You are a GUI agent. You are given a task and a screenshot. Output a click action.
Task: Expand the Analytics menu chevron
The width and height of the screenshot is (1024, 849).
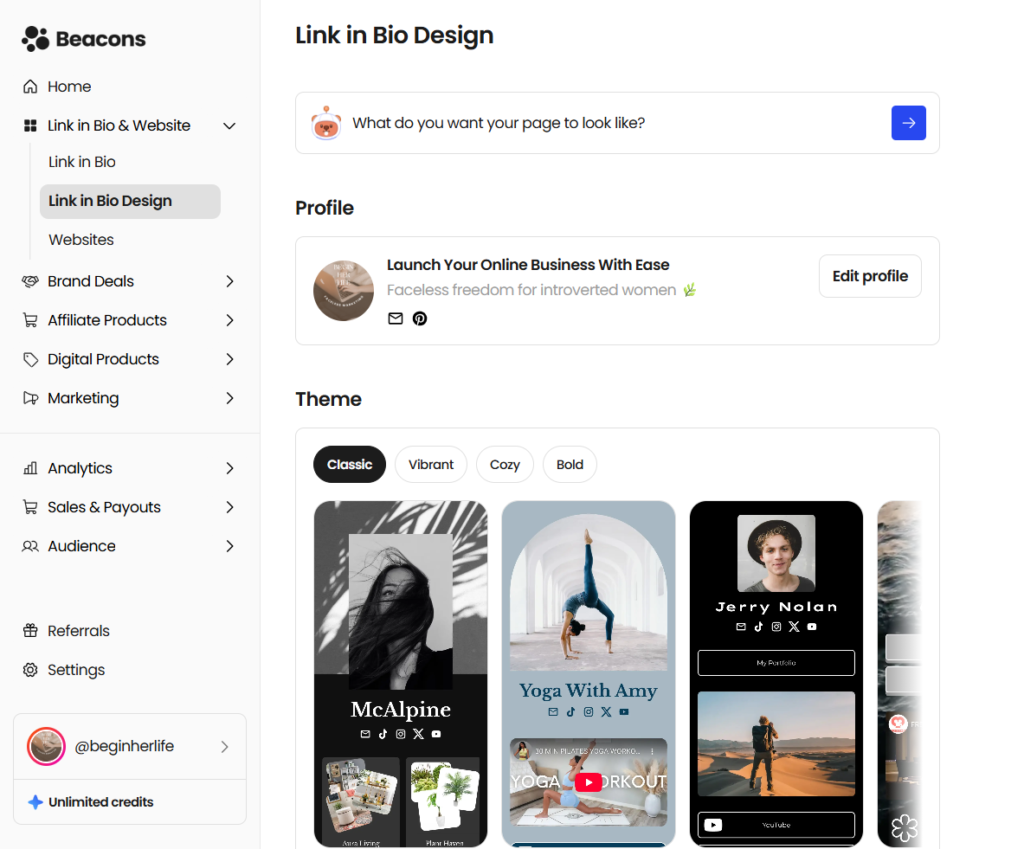point(229,468)
